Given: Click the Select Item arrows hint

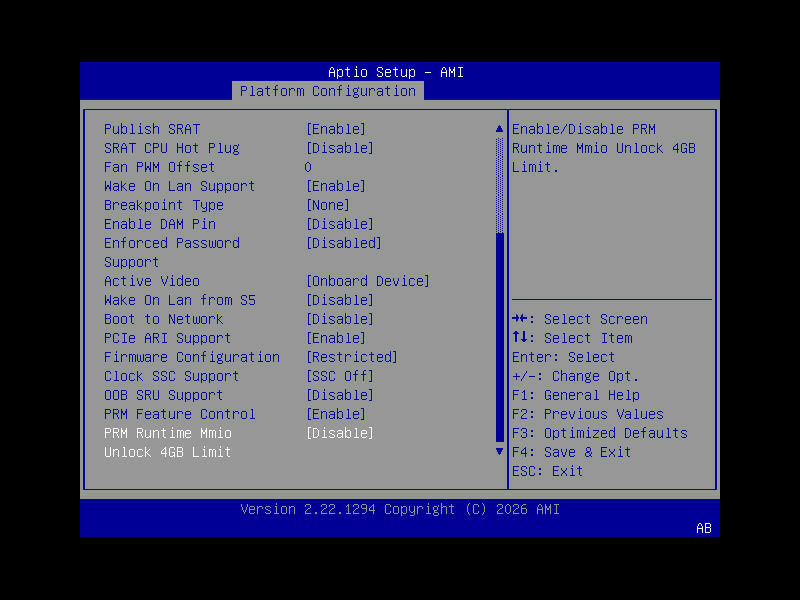Looking at the screenshot, I should pyautogui.click(x=572, y=338).
